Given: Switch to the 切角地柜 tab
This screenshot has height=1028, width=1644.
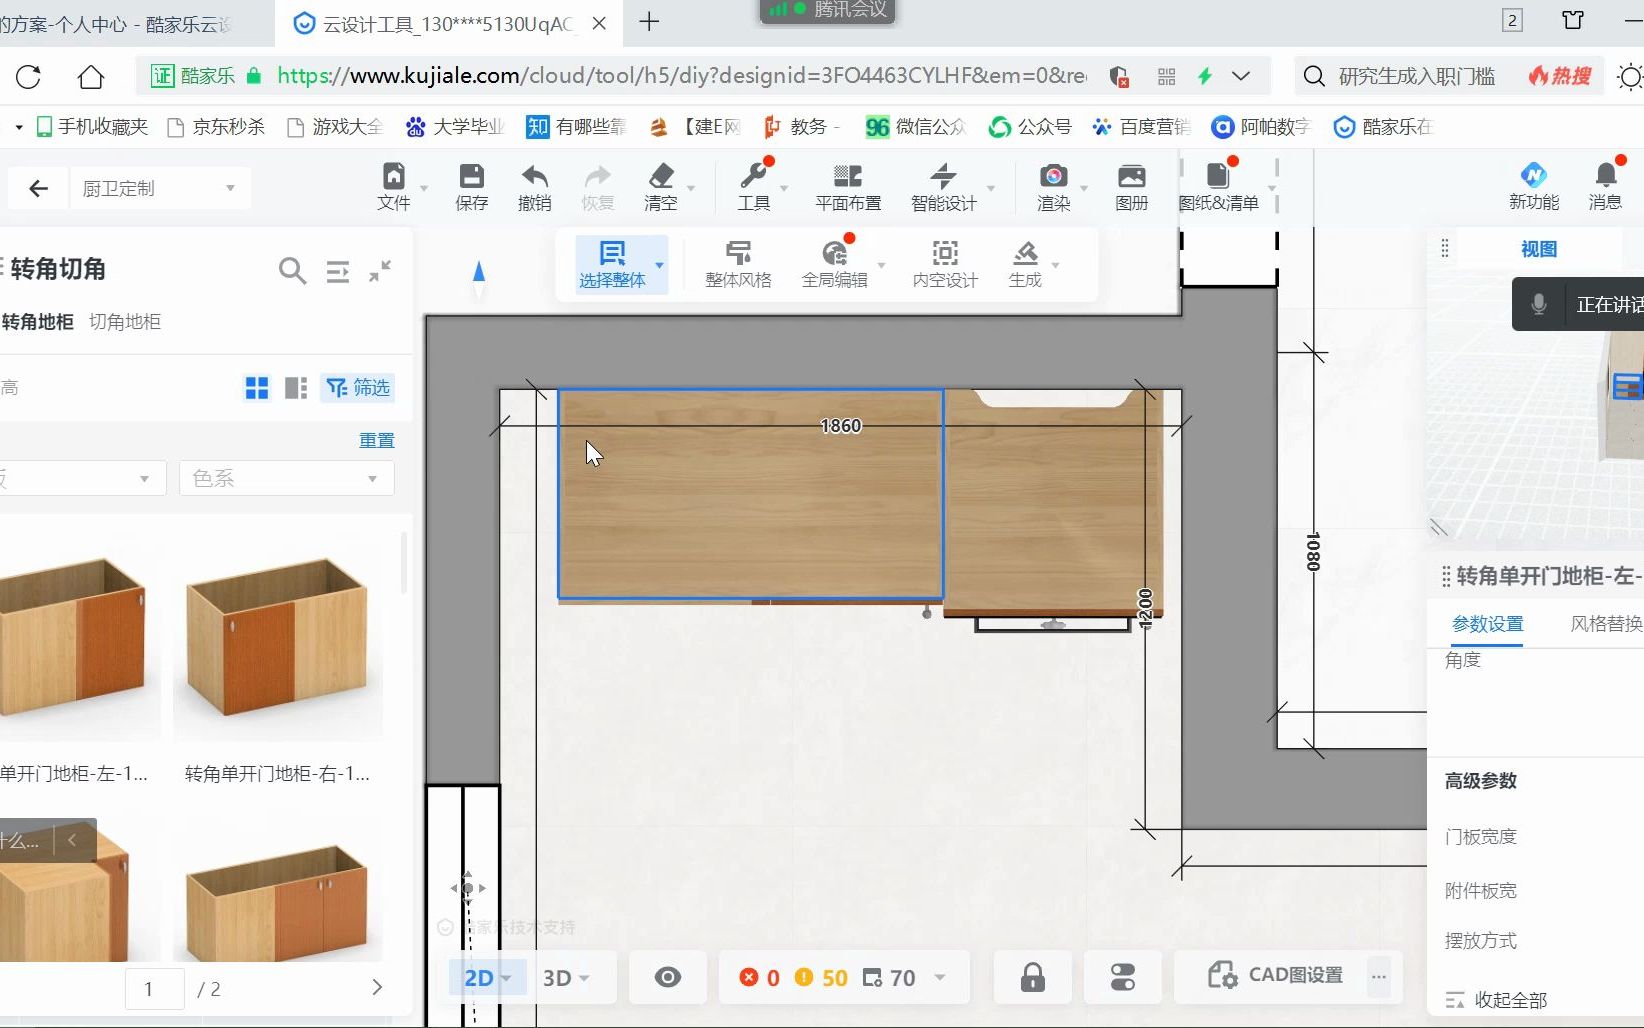Looking at the screenshot, I should [x=125, y=322].
